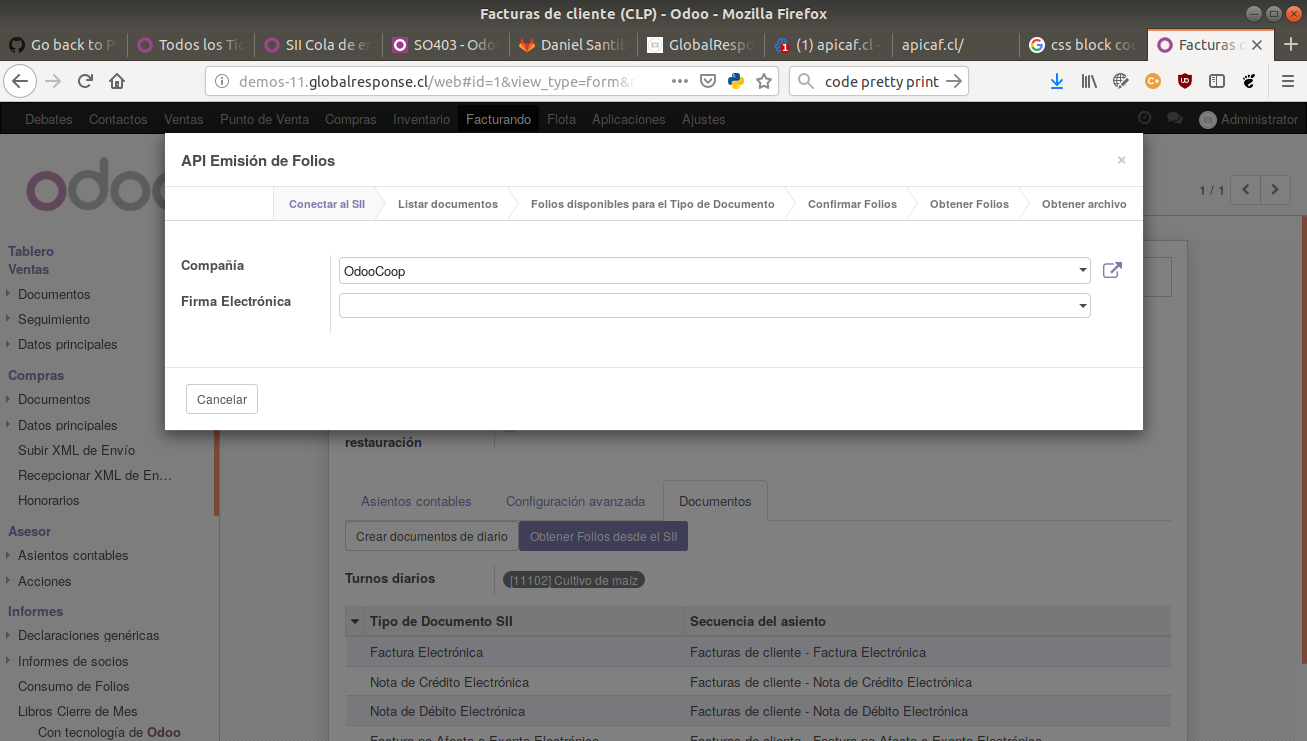The image size is (1307, 741).
Task: Switch to the Asientos contables tab
Action: [416, 501]
